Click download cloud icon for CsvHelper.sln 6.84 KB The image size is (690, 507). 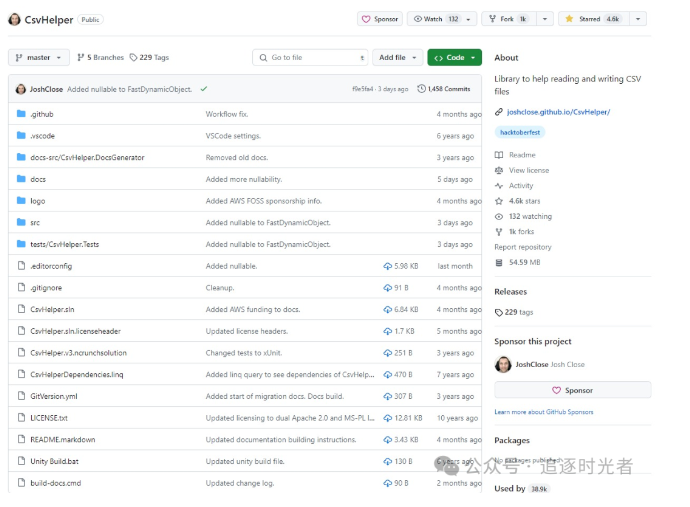(x=388, y=309)
